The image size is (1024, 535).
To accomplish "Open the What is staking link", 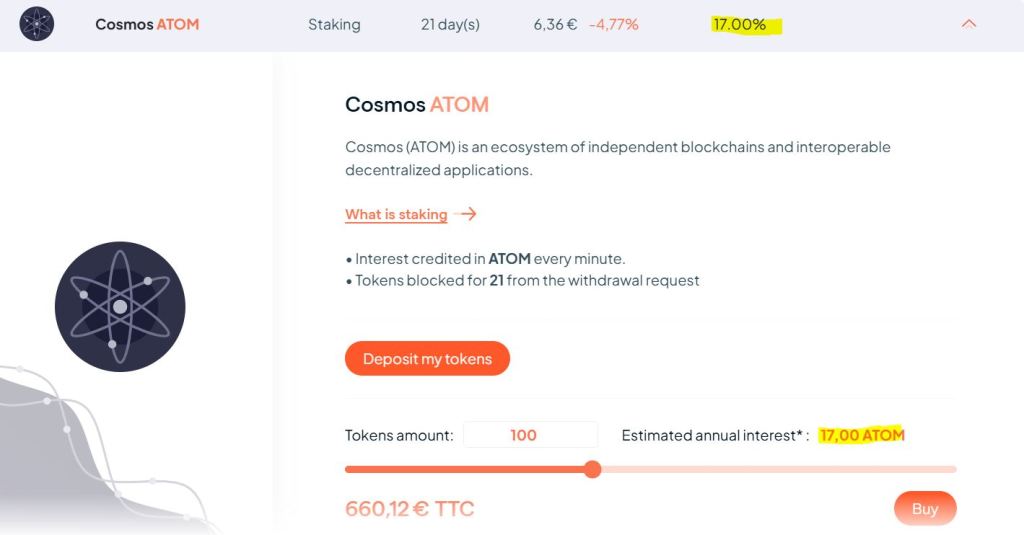I will coord(396,214).
